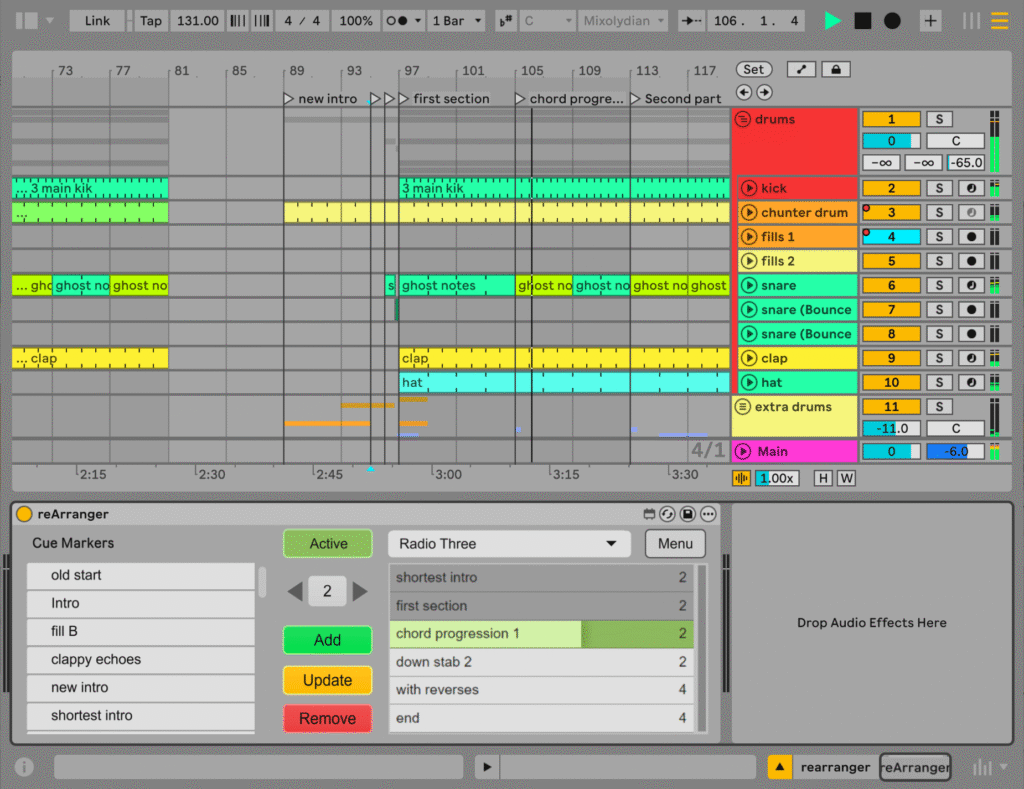Viewport: 1024px width, 789px height.
Task: Solo the drums group track
Action: [x=939, y=119]
